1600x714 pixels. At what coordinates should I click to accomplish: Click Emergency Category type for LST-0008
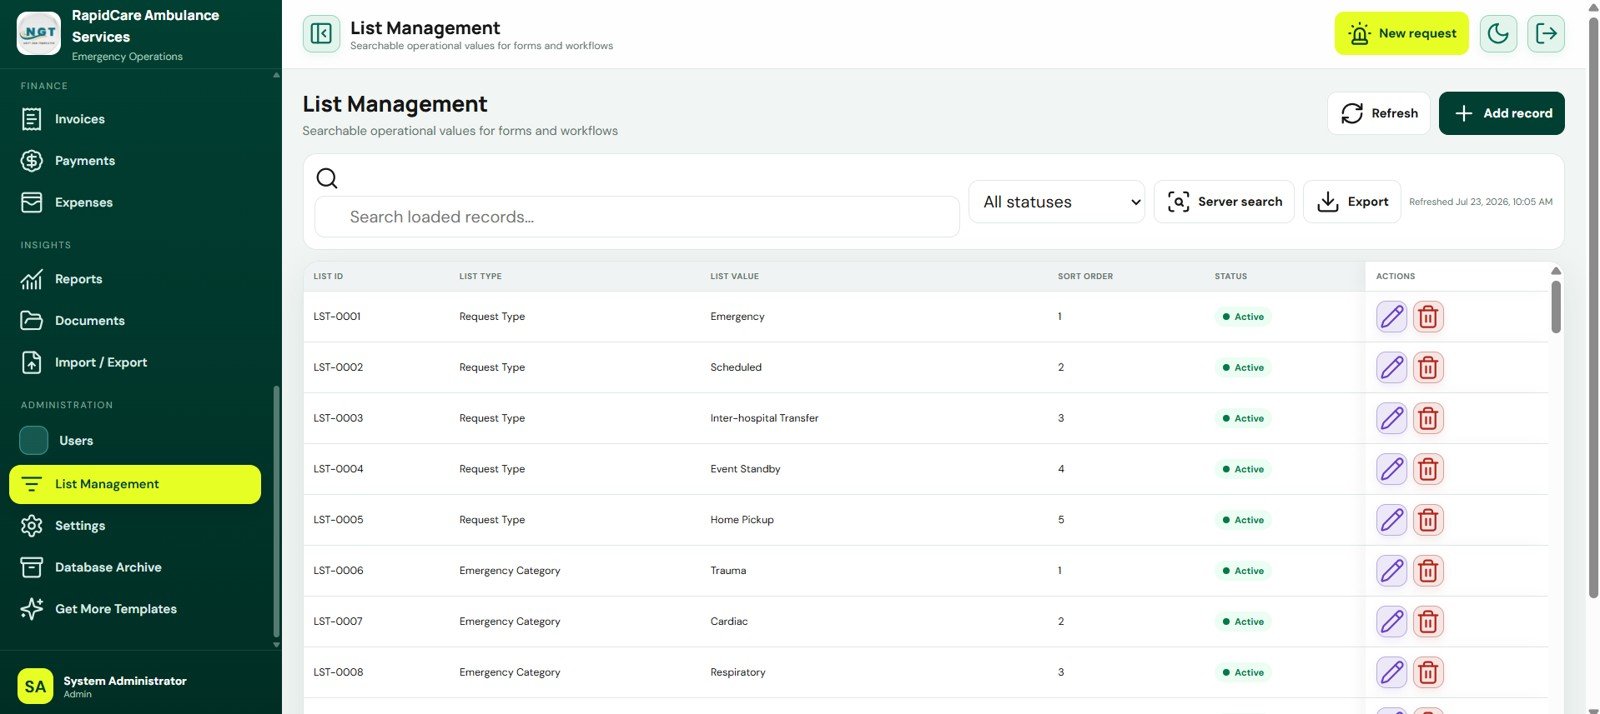pos(509,673)
